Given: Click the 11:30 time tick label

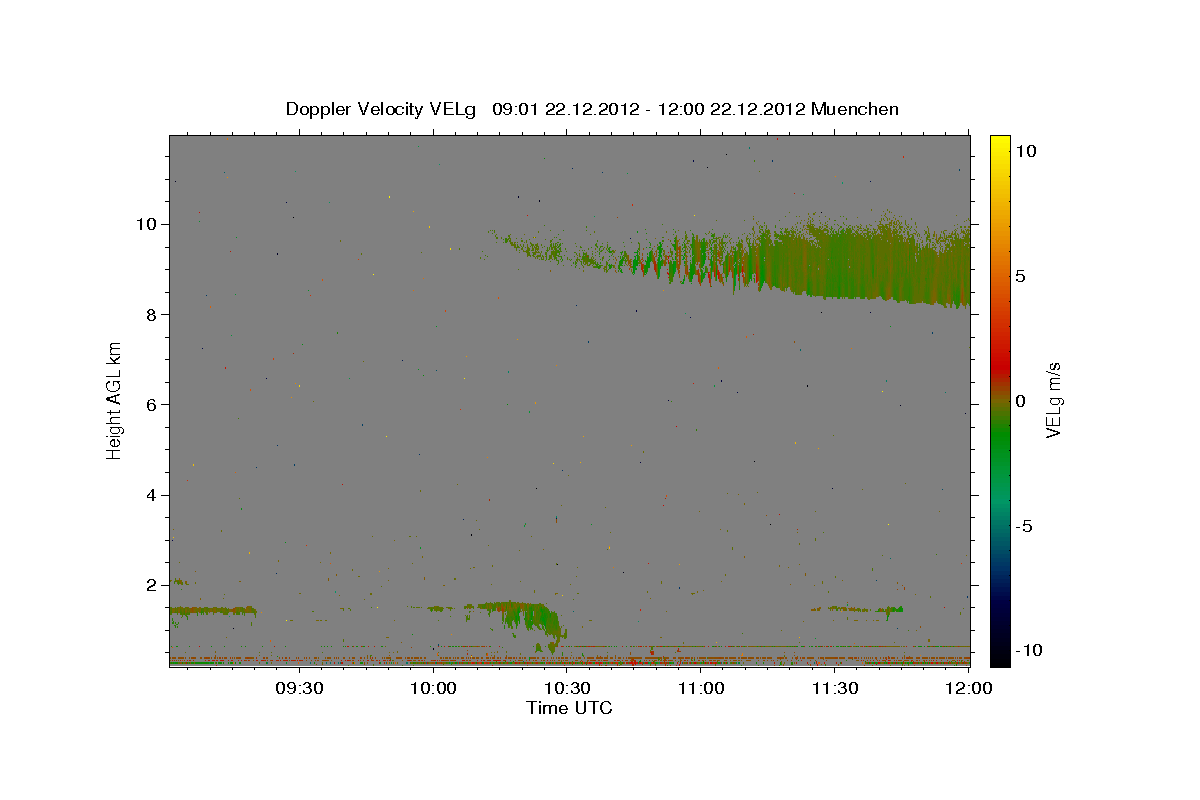Looking at the screenshot, I should 834,688.
